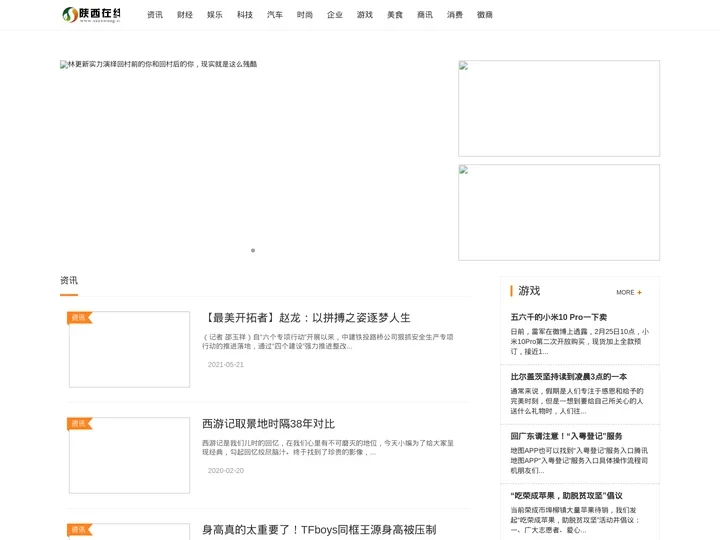Open the 游戏 navigation item in header

point(365,15)
